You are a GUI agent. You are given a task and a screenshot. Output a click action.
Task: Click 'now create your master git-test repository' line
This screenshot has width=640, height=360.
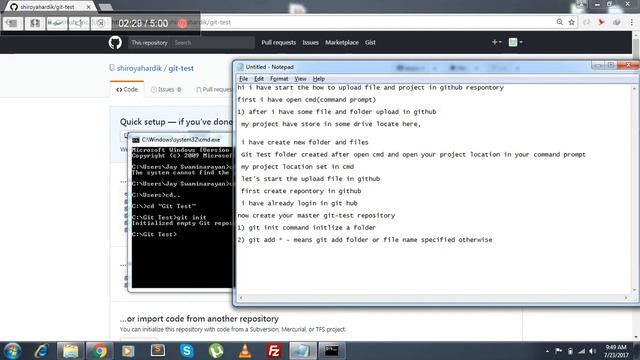tap(316, 216)
